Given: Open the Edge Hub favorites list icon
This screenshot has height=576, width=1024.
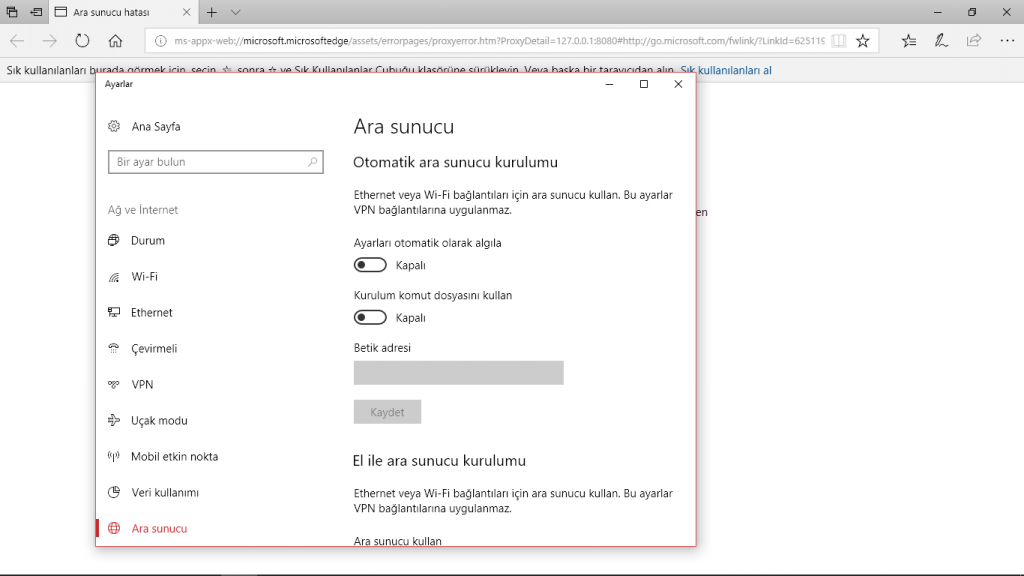Looking at the screenshot, I should tap(908, 41).
